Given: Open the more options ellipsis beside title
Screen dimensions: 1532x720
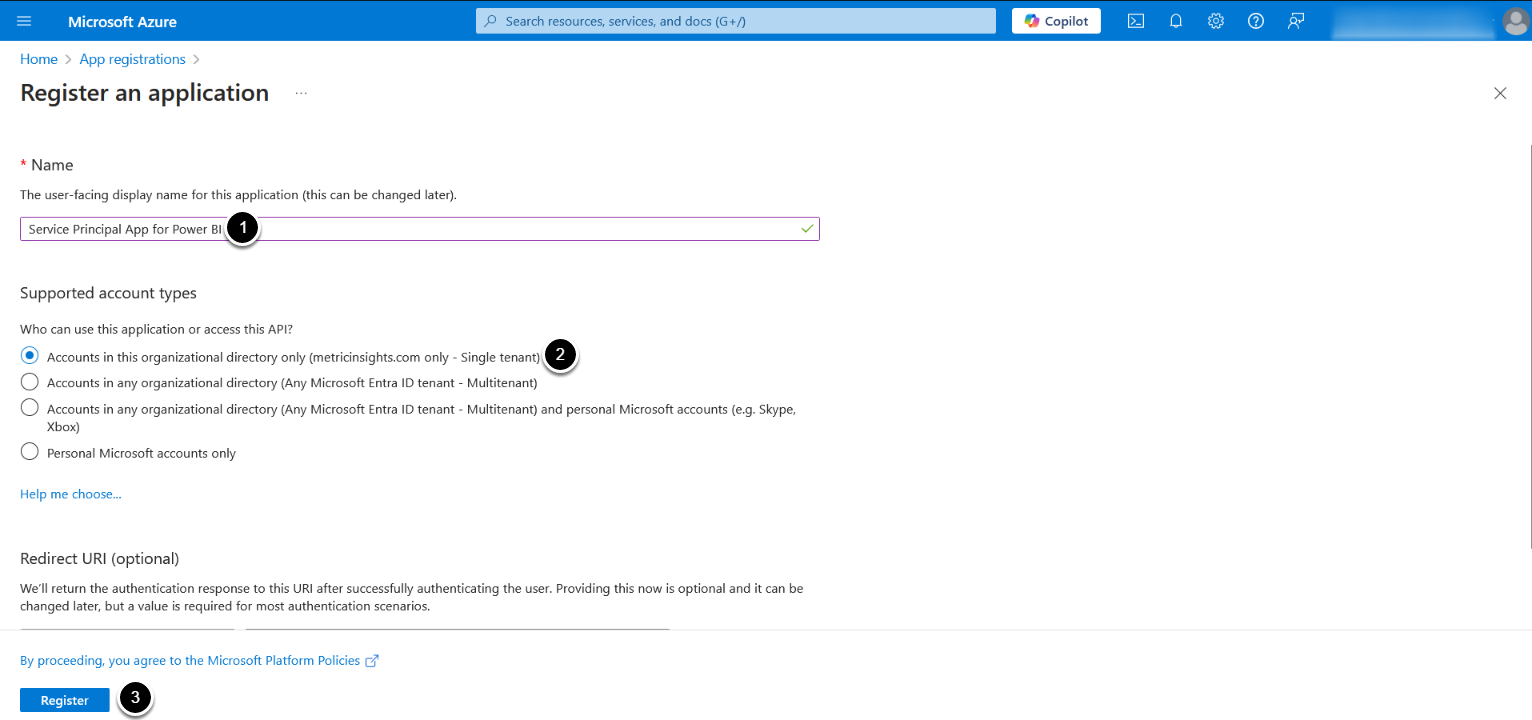Looking at the screenshot, I should tap(301, 93).
